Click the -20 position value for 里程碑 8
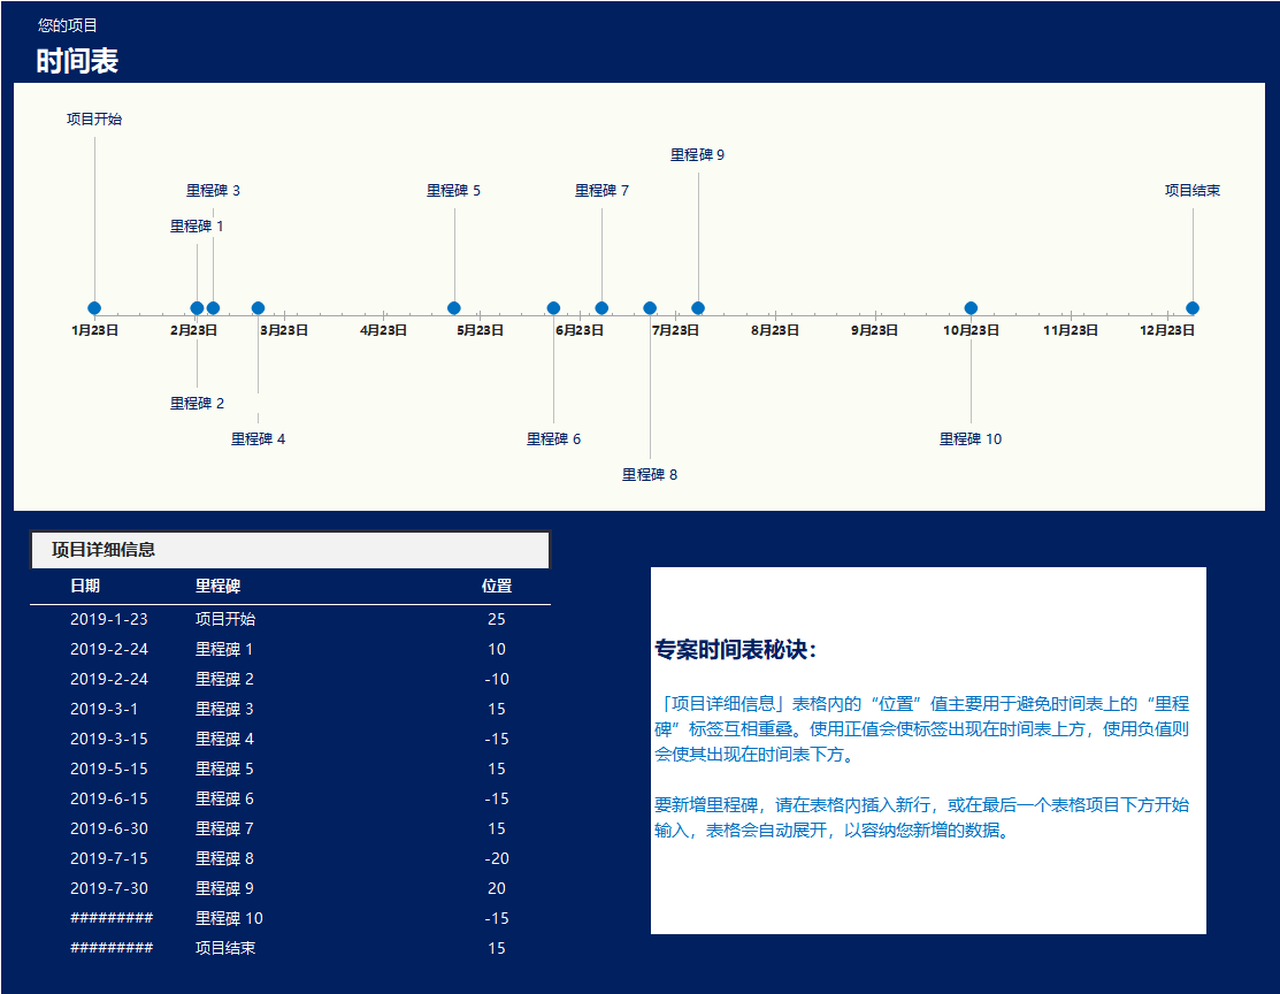 [x=496, y=858]
